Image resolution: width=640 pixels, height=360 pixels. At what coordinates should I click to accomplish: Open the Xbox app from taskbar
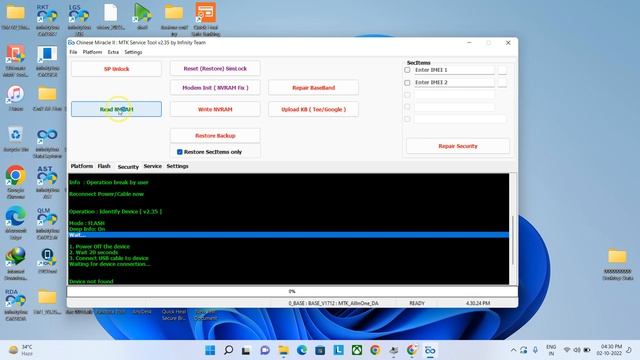pos(357,350)
